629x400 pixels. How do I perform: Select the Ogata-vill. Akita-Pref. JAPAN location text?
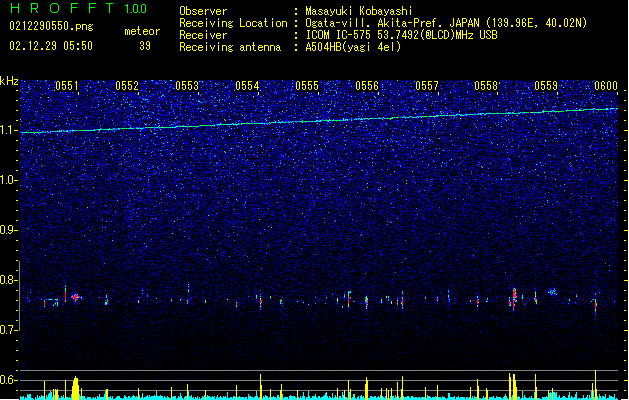[x=446, y=23]
